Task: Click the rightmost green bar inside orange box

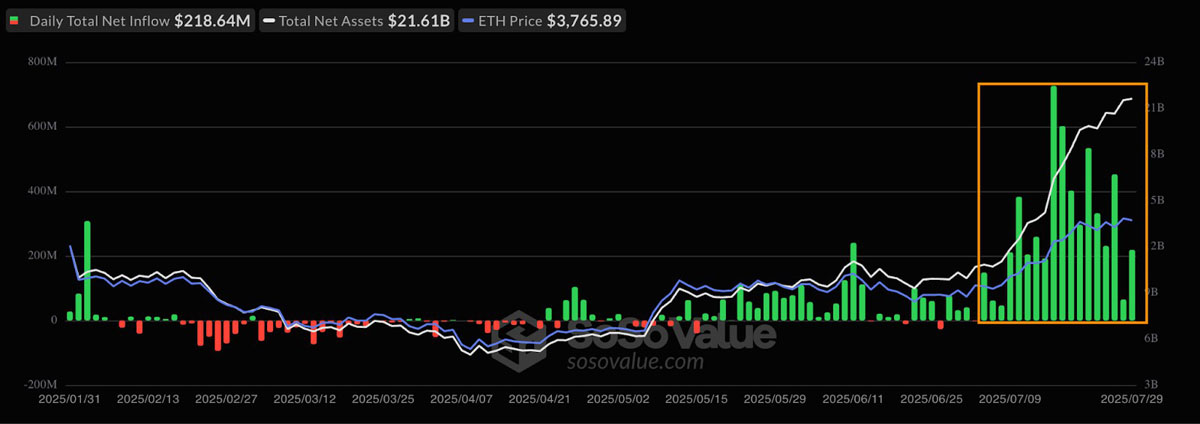Action: coord(1132,285)
